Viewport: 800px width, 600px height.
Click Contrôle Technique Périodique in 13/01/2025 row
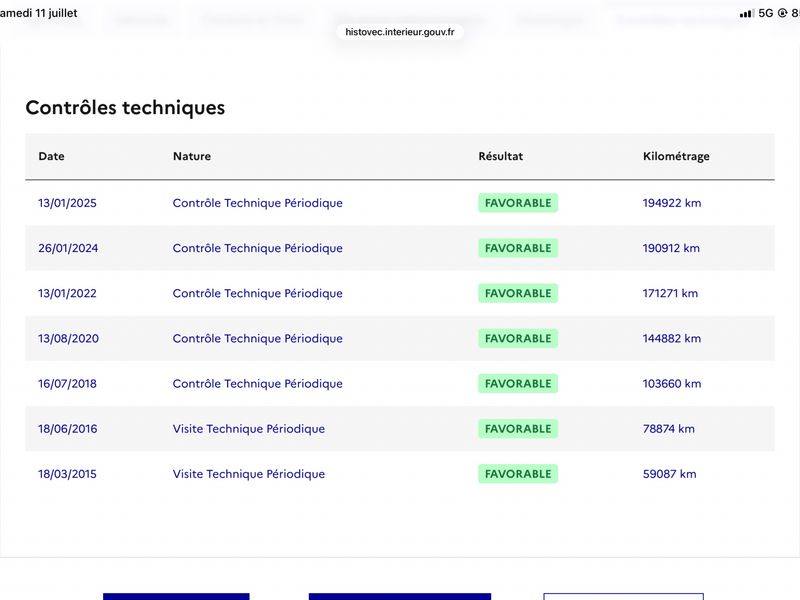[258, 203]
